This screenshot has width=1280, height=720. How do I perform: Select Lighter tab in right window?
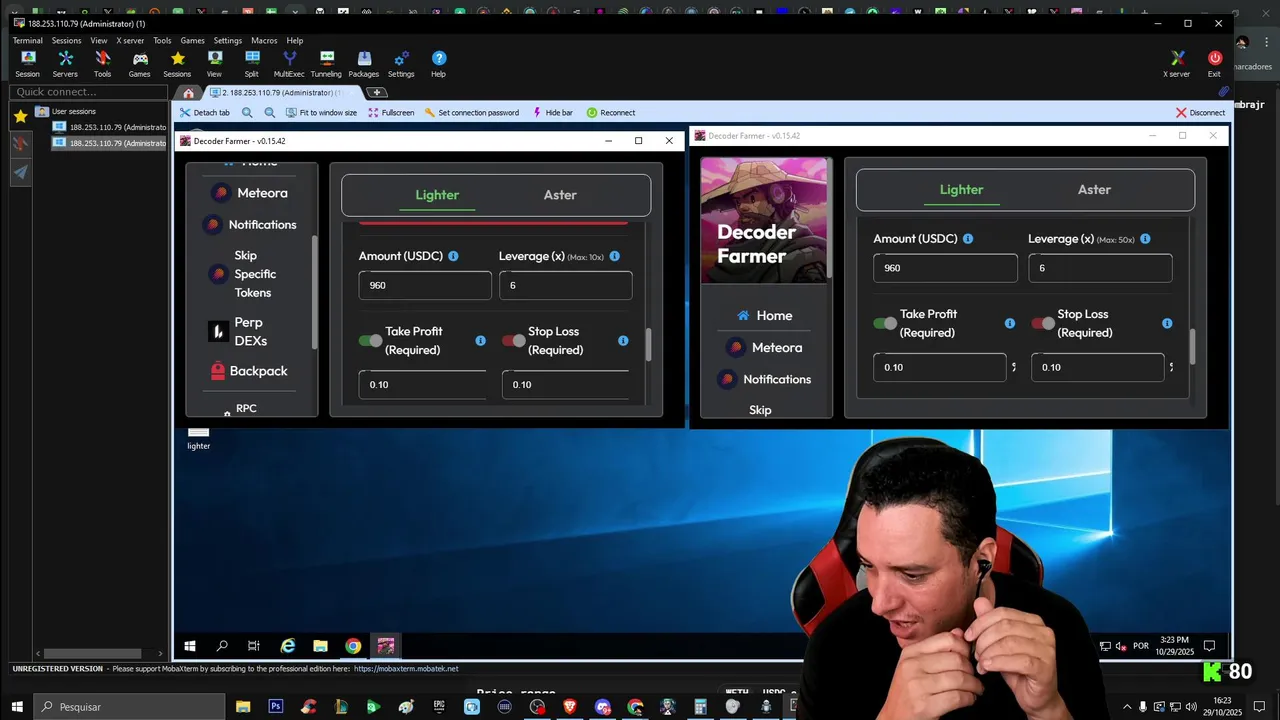pos(961,189)
